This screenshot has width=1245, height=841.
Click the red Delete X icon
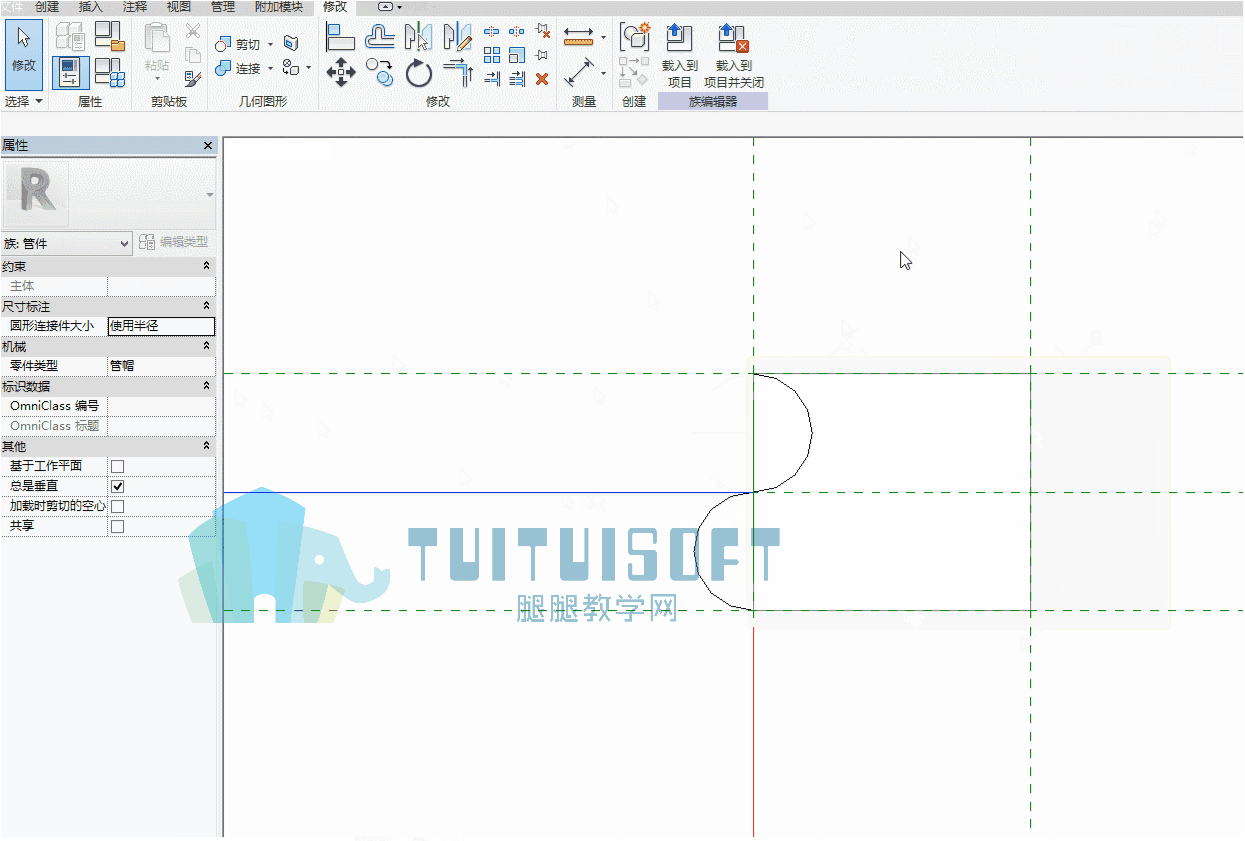542,79
